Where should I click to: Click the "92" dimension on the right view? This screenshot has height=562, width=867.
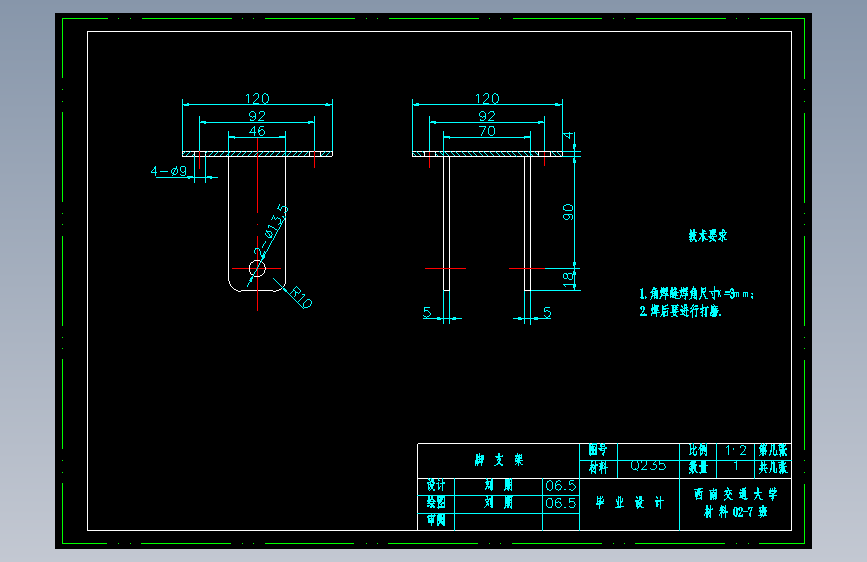487,116
